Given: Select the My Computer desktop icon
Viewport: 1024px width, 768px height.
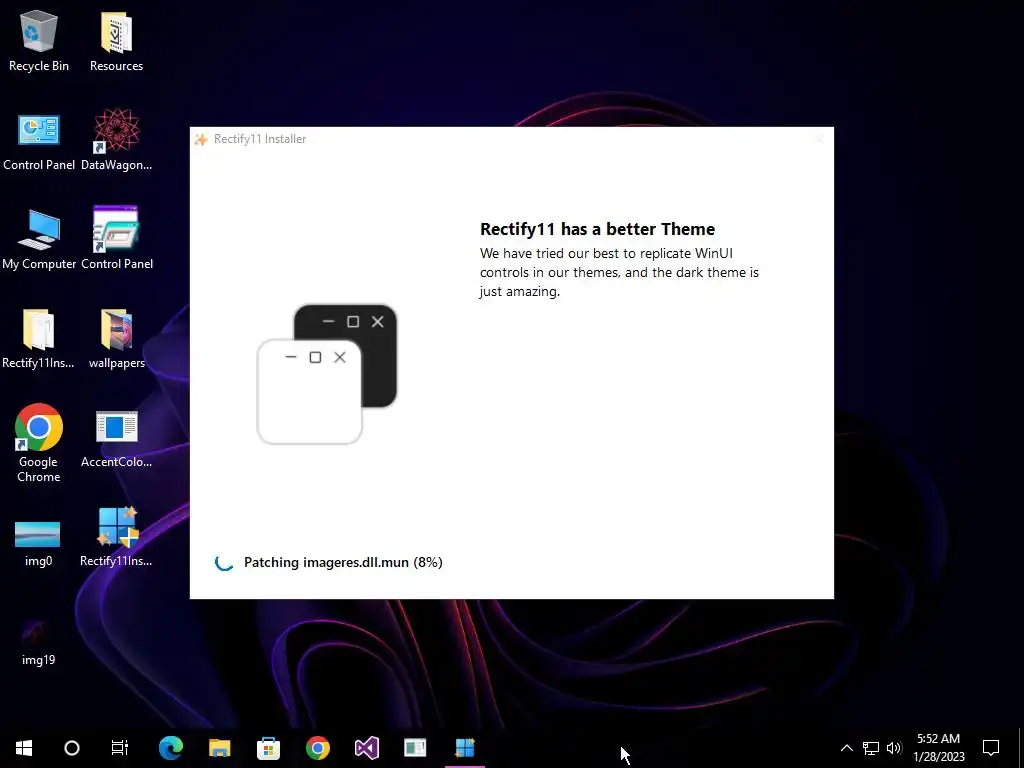Looking at the screenshot, I should [x=39, y=239].
